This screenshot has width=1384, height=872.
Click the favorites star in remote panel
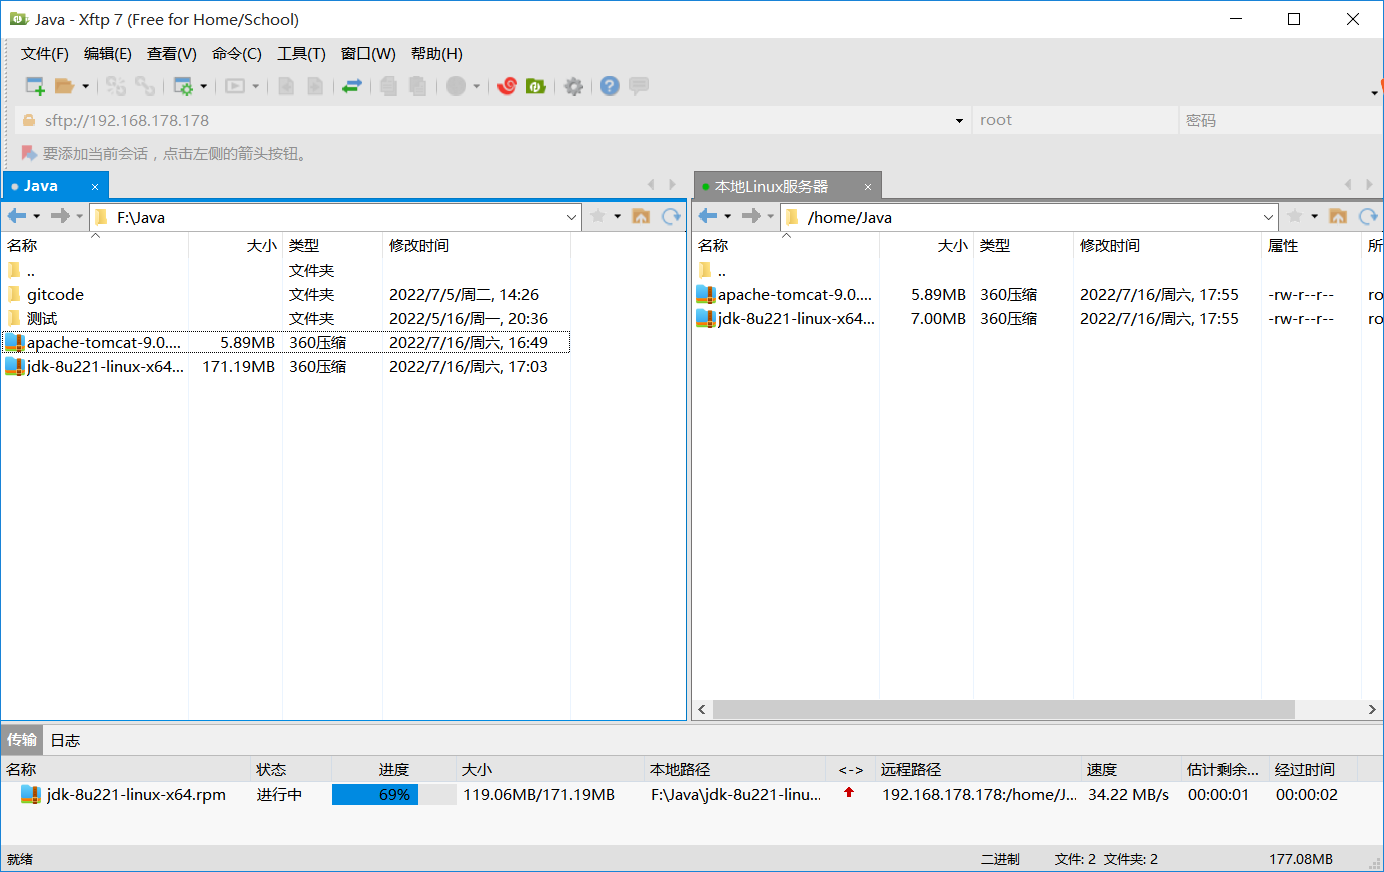(x=1295, y=216)
